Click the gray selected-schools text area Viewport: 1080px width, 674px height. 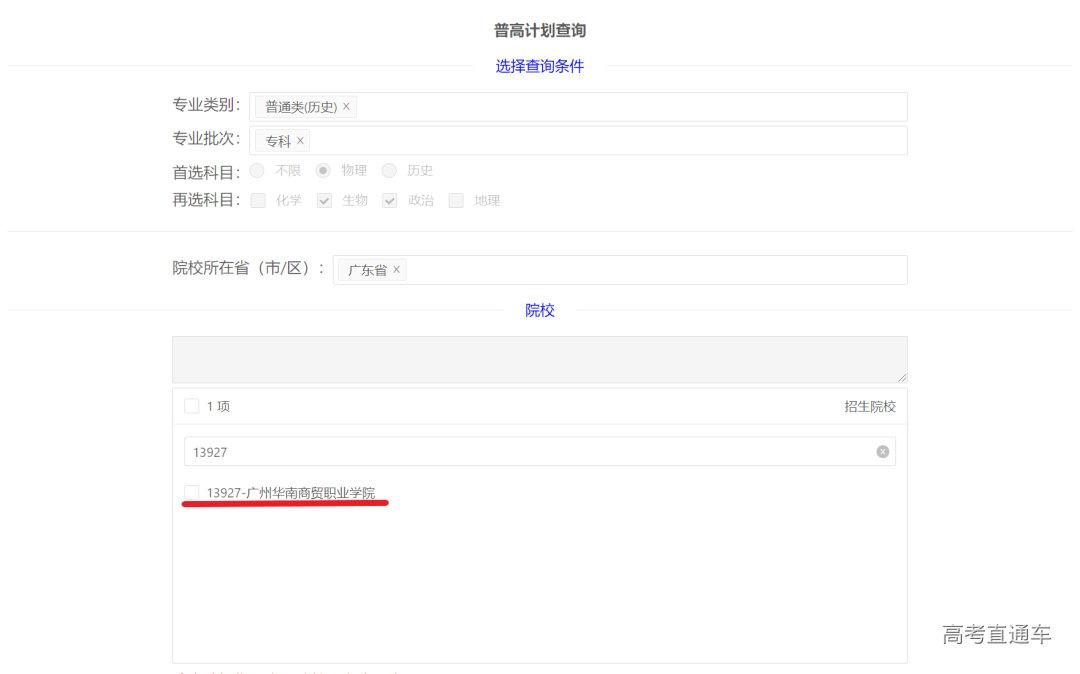coord(539,359)
